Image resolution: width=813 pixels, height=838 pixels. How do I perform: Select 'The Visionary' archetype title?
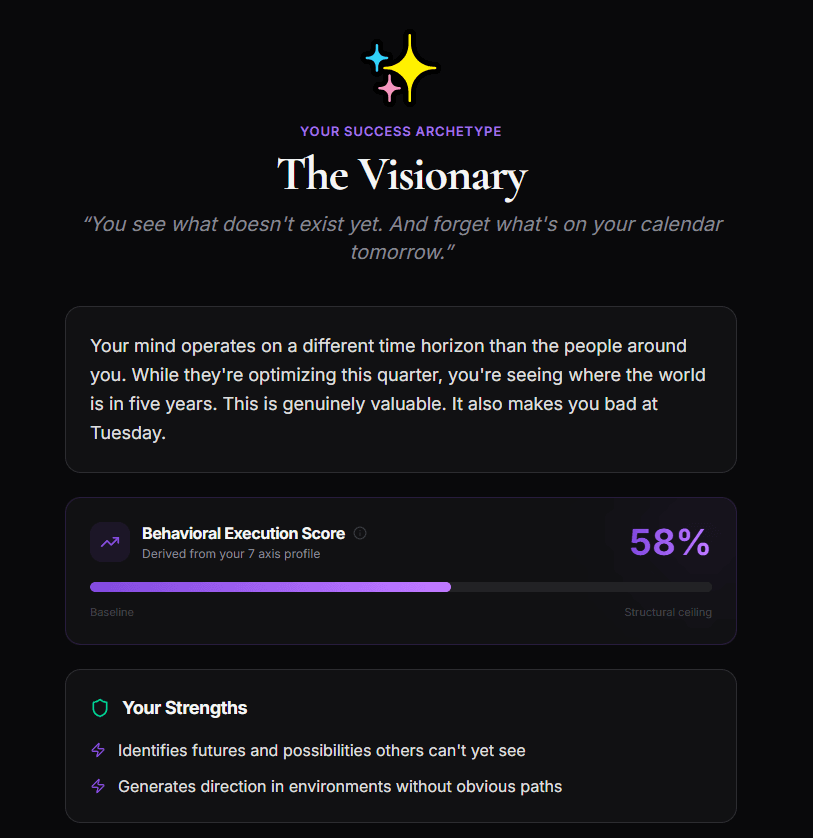[x=402, y=175]
